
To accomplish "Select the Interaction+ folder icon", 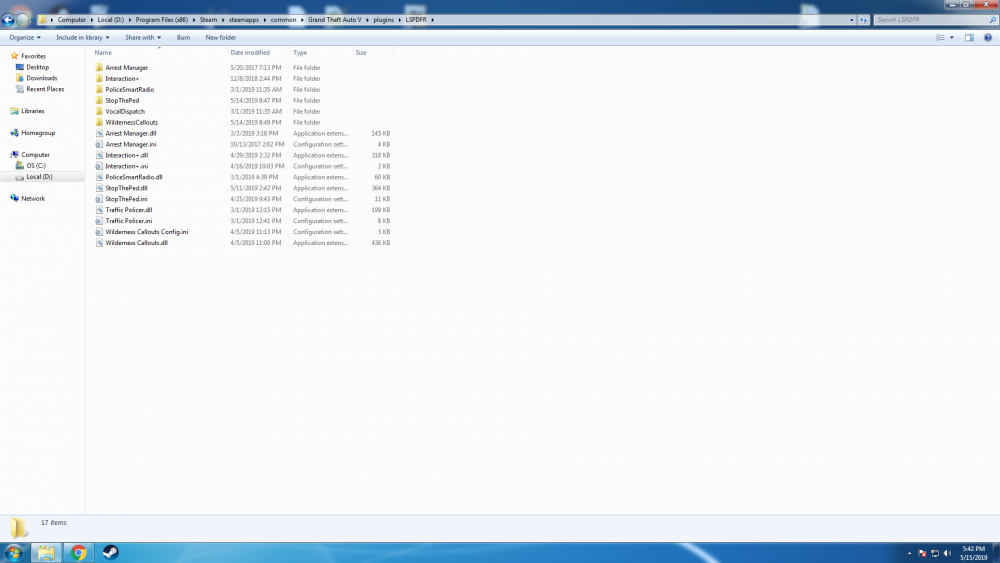I will coord(99,78).
